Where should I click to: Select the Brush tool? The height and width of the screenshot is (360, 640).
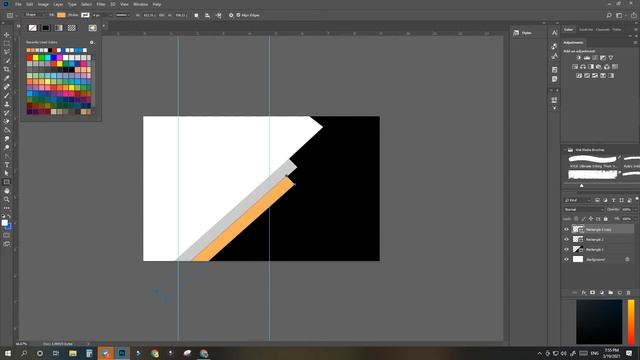7,96
